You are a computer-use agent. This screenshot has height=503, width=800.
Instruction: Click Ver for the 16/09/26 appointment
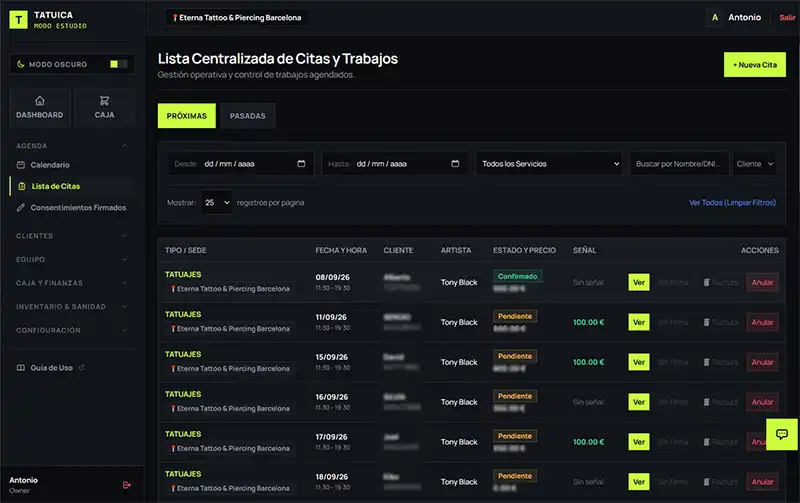(x=639, y=402)
